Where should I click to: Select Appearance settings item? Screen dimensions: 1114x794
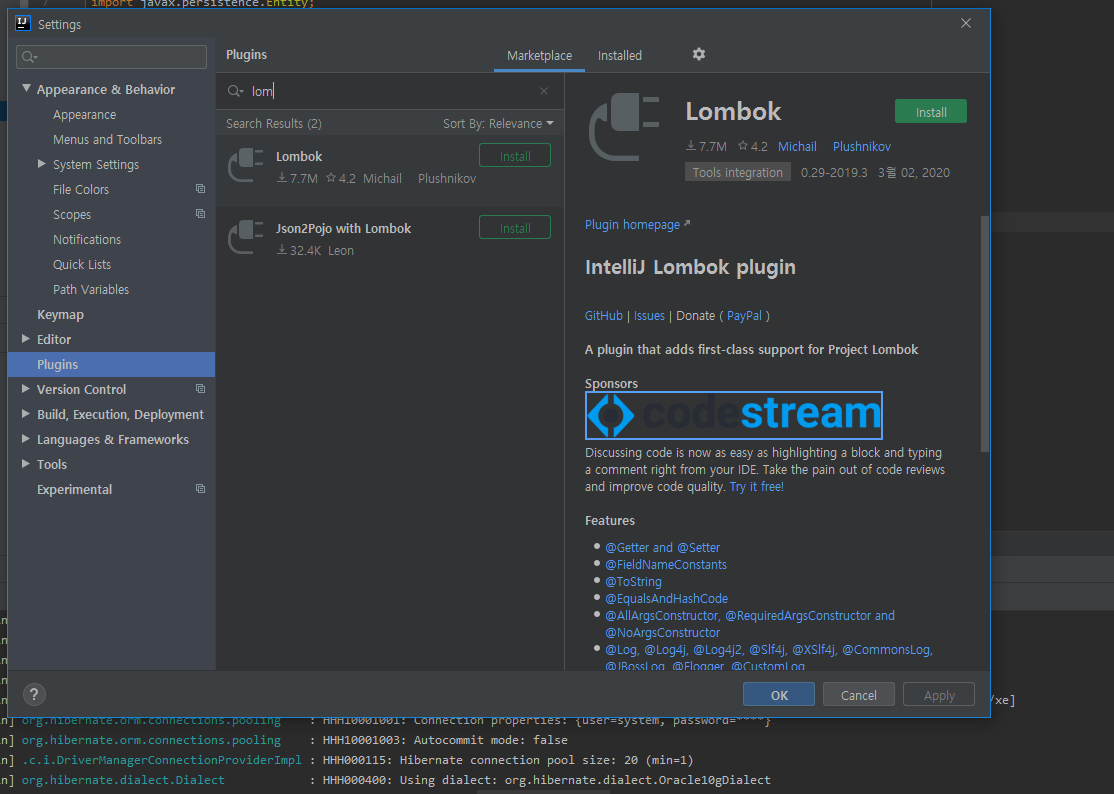pyautogui.click(x=85, y=114)
